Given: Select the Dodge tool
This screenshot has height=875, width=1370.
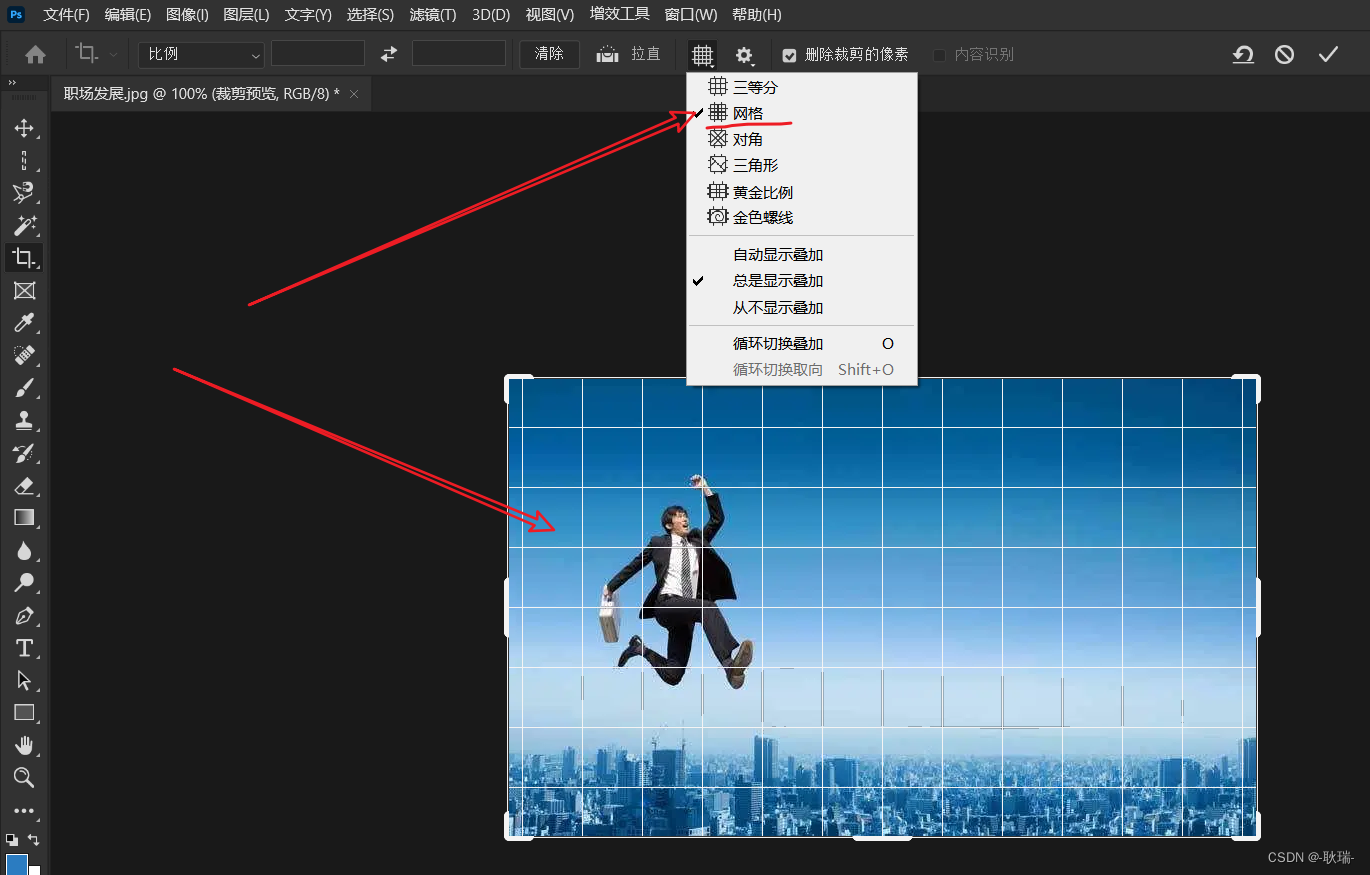Looking at the screenshot, I should pyautogui.click(x=24, y=582).
